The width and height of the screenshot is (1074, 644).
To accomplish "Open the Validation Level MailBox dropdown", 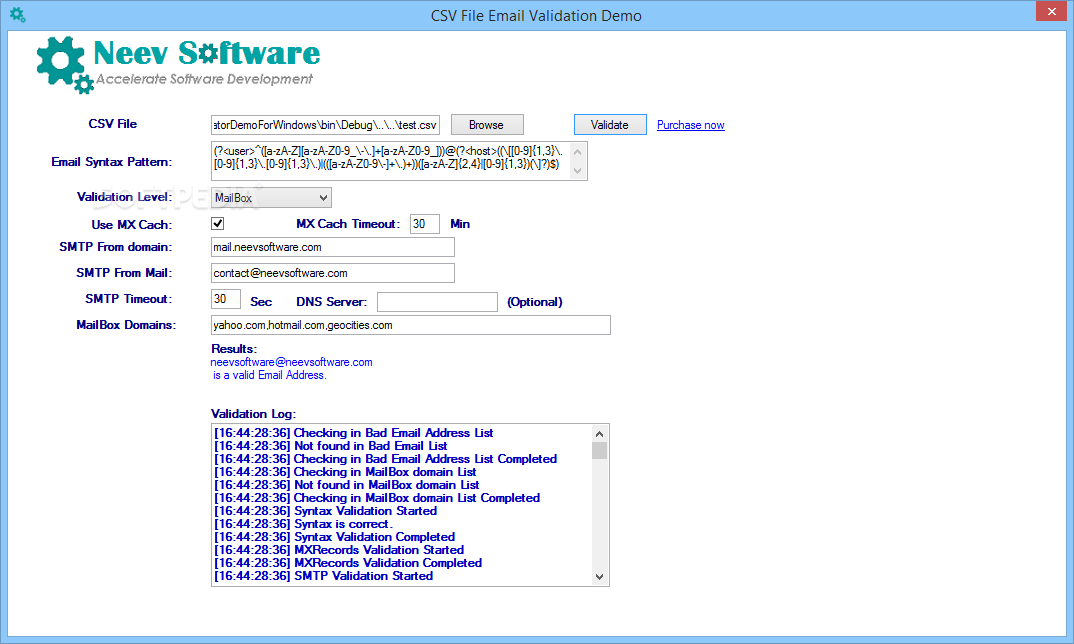I will (271, 197).
